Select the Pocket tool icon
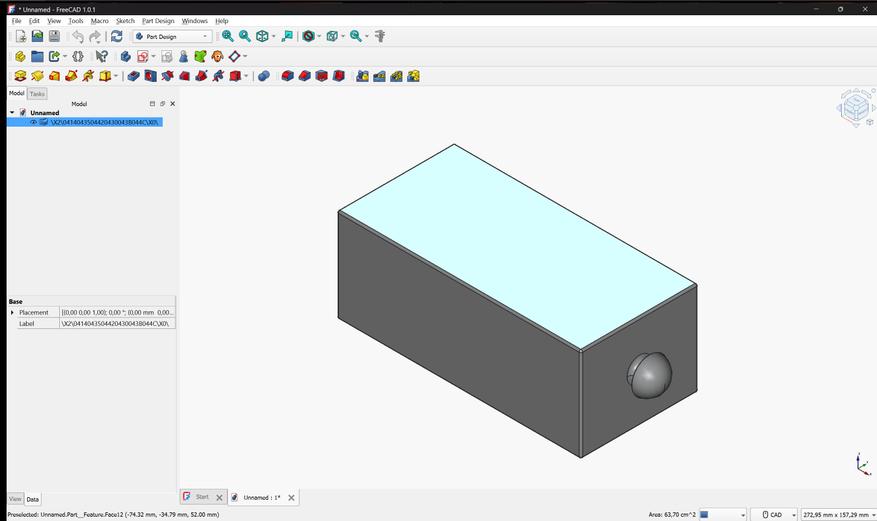This screenshot has width=877, height=521. tap(133, 76)
